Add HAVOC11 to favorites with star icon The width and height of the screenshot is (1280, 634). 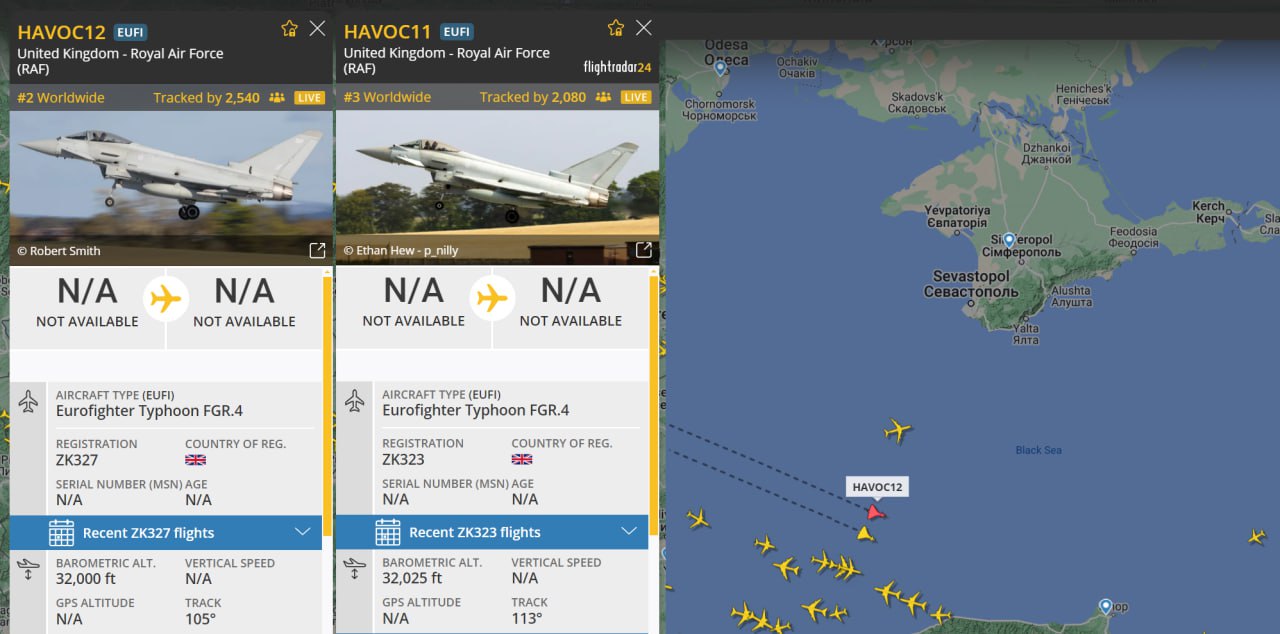click(616, 28)
